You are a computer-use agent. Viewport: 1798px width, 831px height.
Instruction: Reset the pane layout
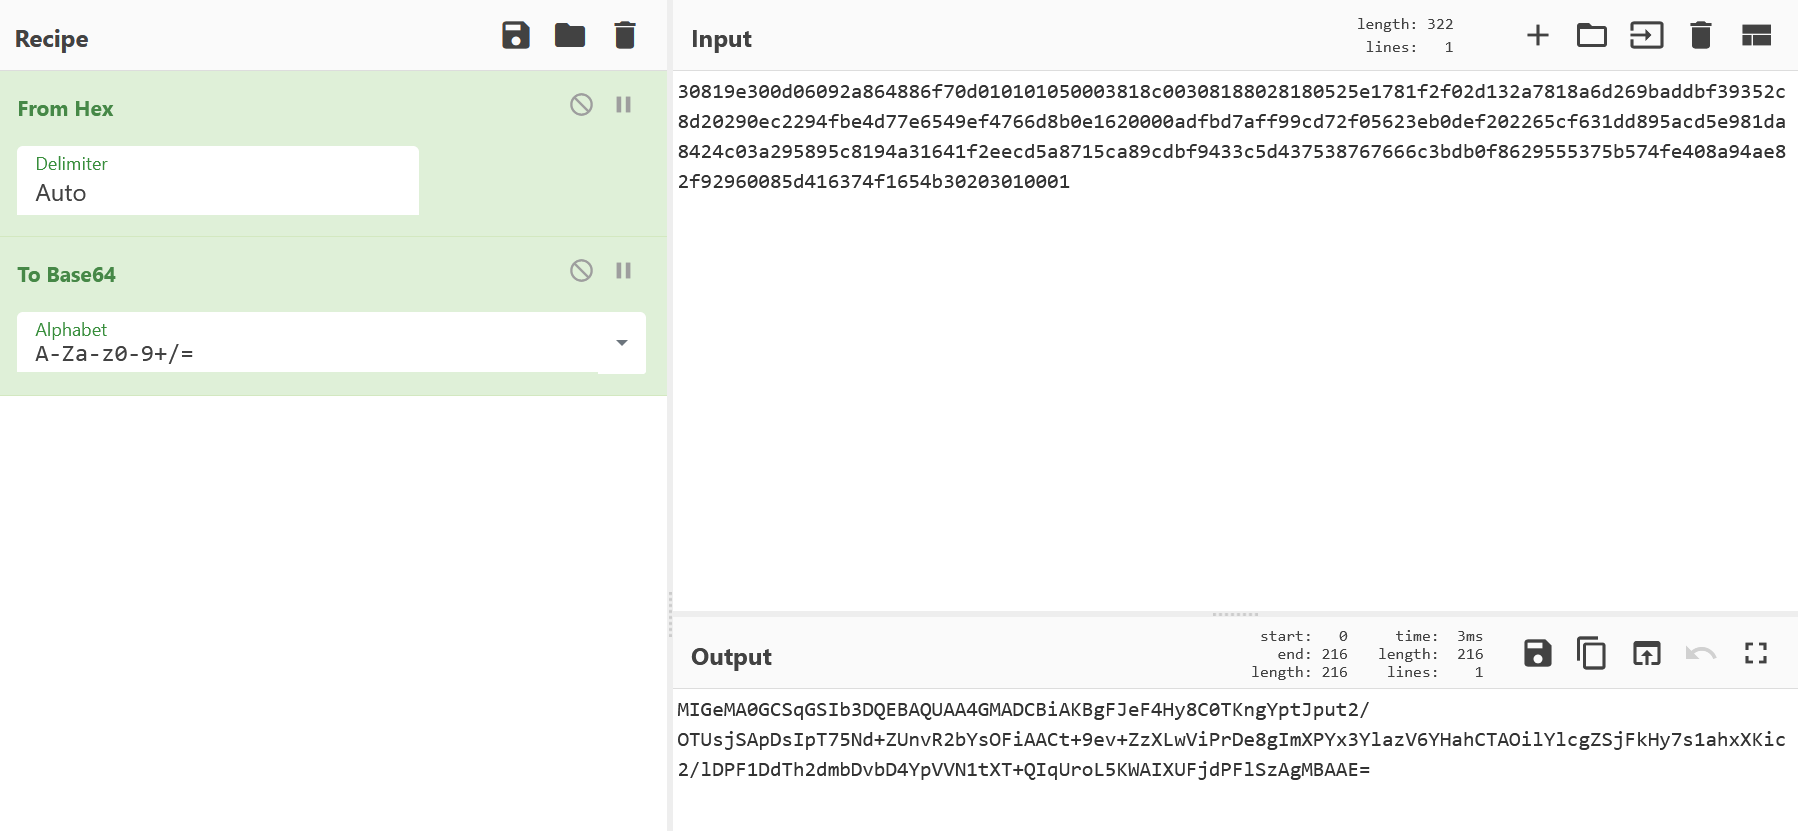click(x=1756, y=36)
